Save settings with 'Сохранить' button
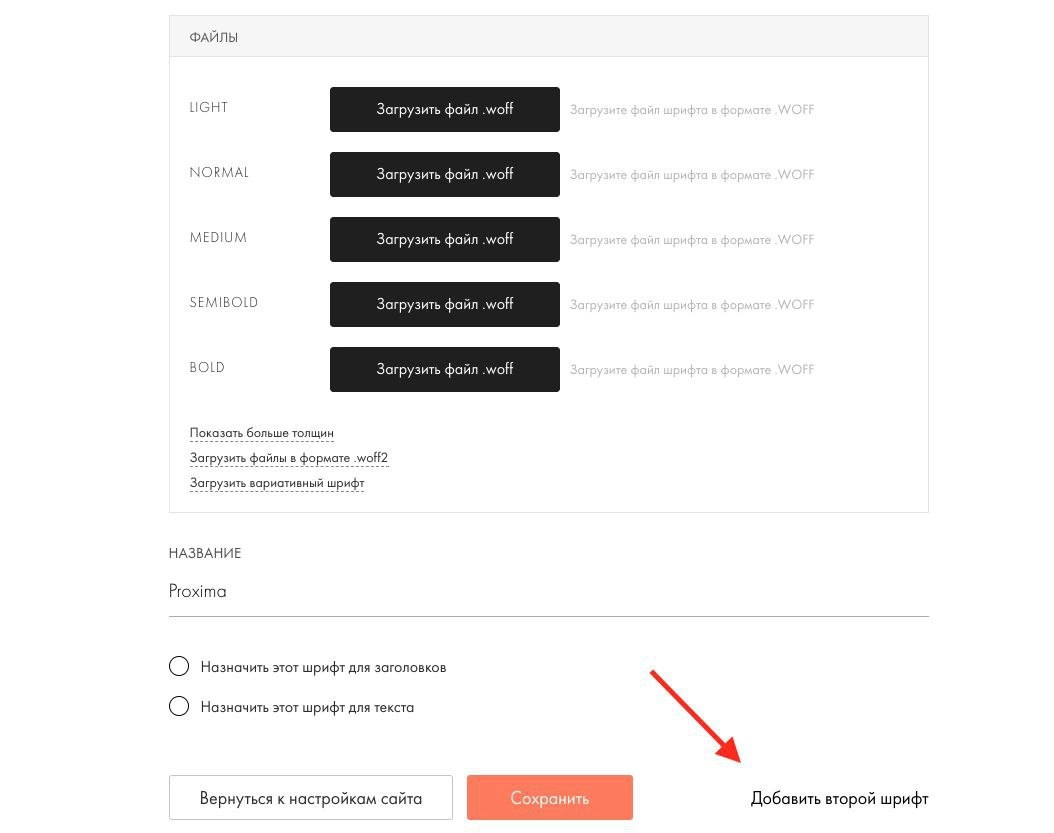Screen dimensions: 1054x833 [550, 798]
